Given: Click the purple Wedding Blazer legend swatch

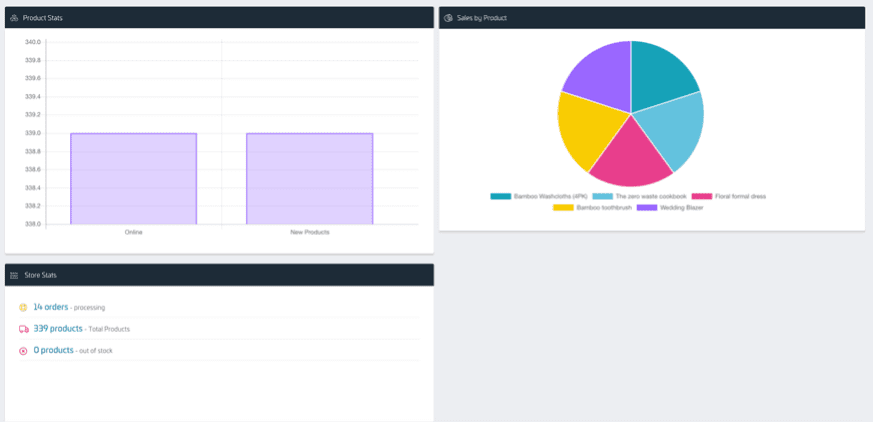Looking at the screenshot, I should click(x=647, y=207).
